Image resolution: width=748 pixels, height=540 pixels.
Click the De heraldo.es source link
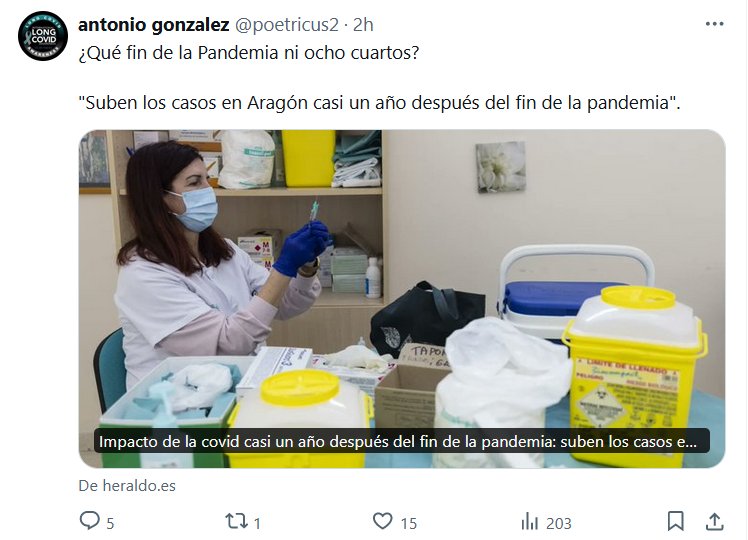coord(127,486)
